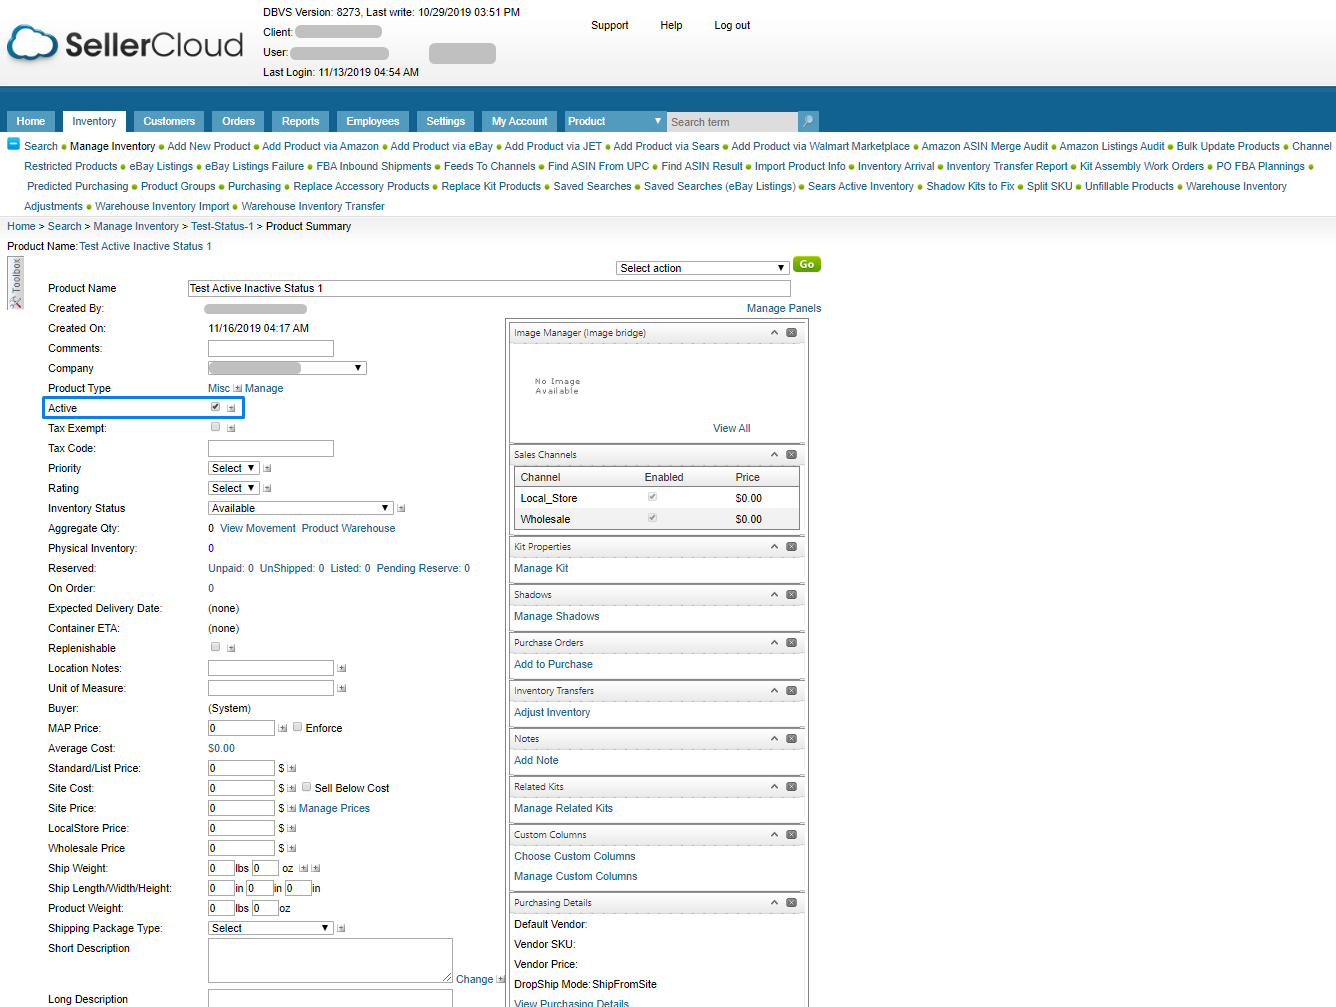Go to the Orders tab
Viewport: 1336px width, 1007px height.
[x=238, y=122]
